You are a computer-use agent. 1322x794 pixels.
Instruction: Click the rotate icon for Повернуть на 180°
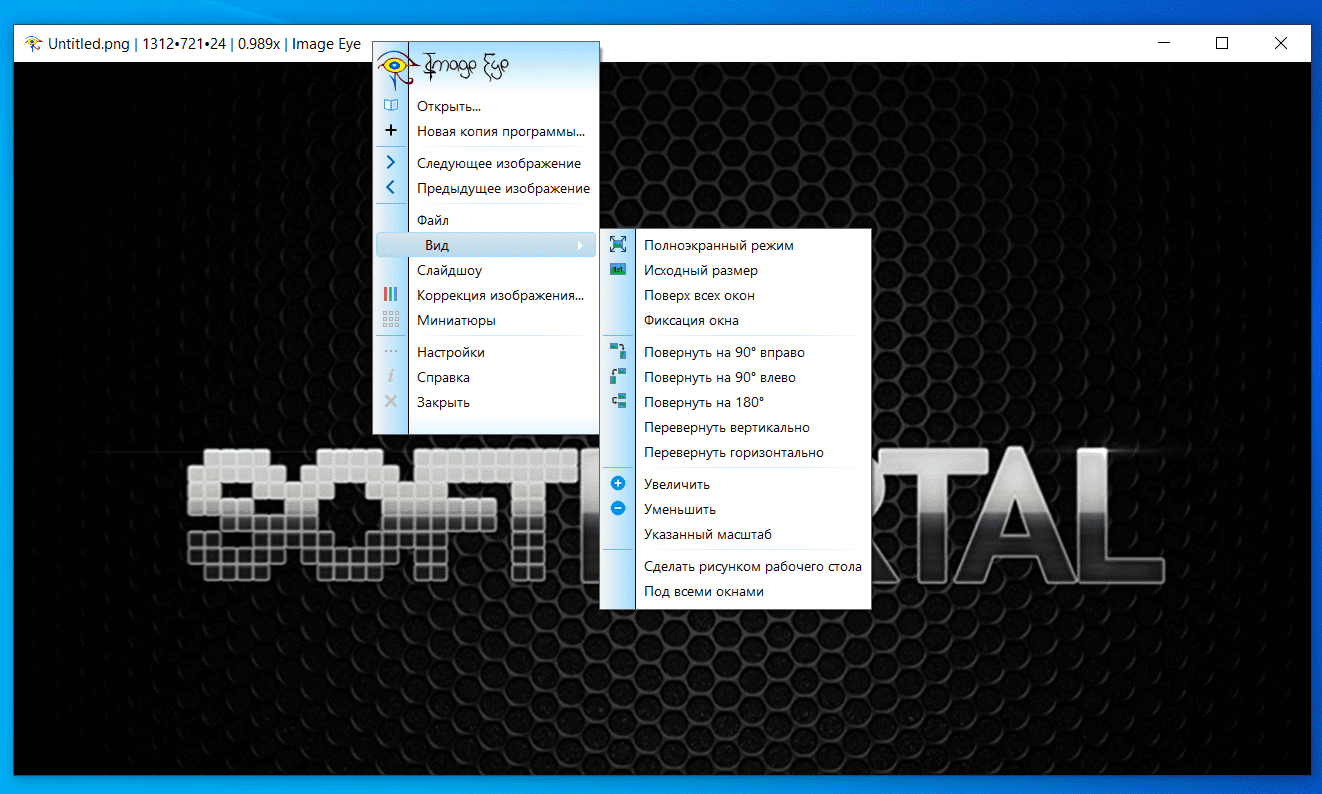[618, 401]
